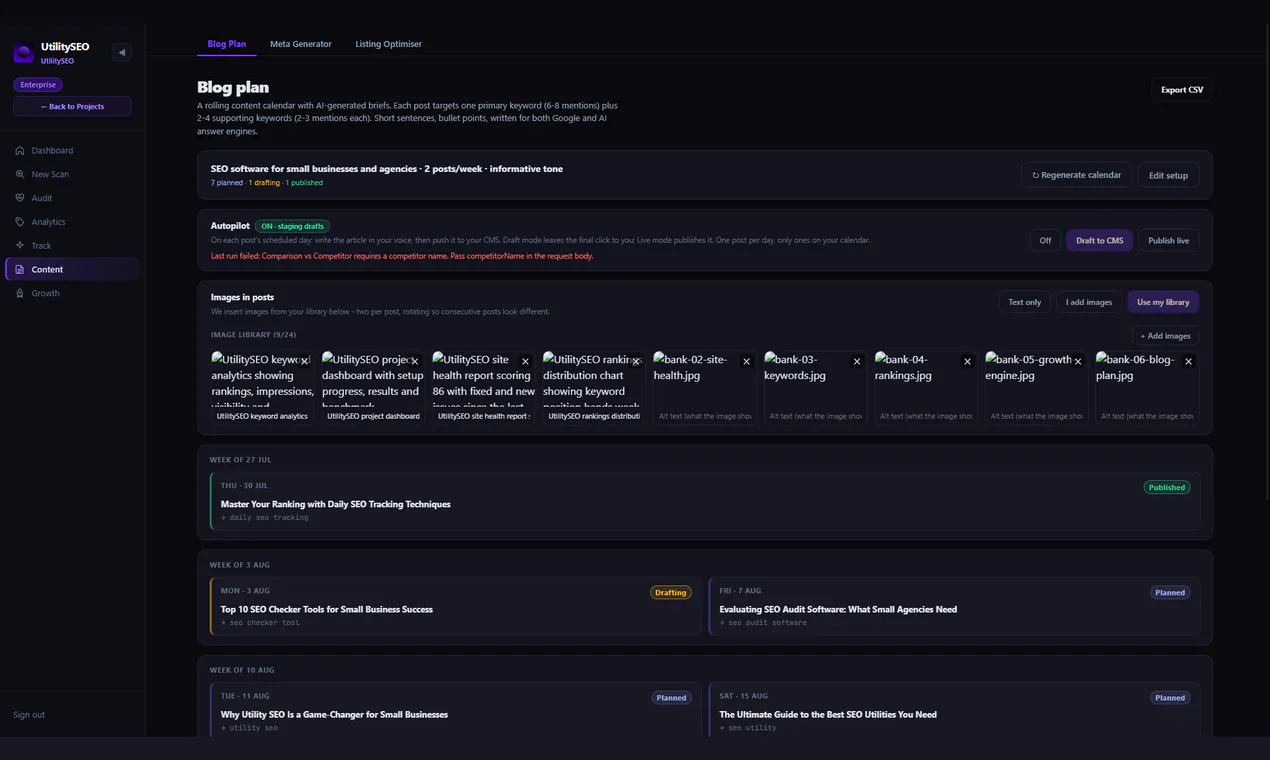
Task: Open the bank-03-keywords.jpg image thumbnail
Action: (x=815, y=378)
